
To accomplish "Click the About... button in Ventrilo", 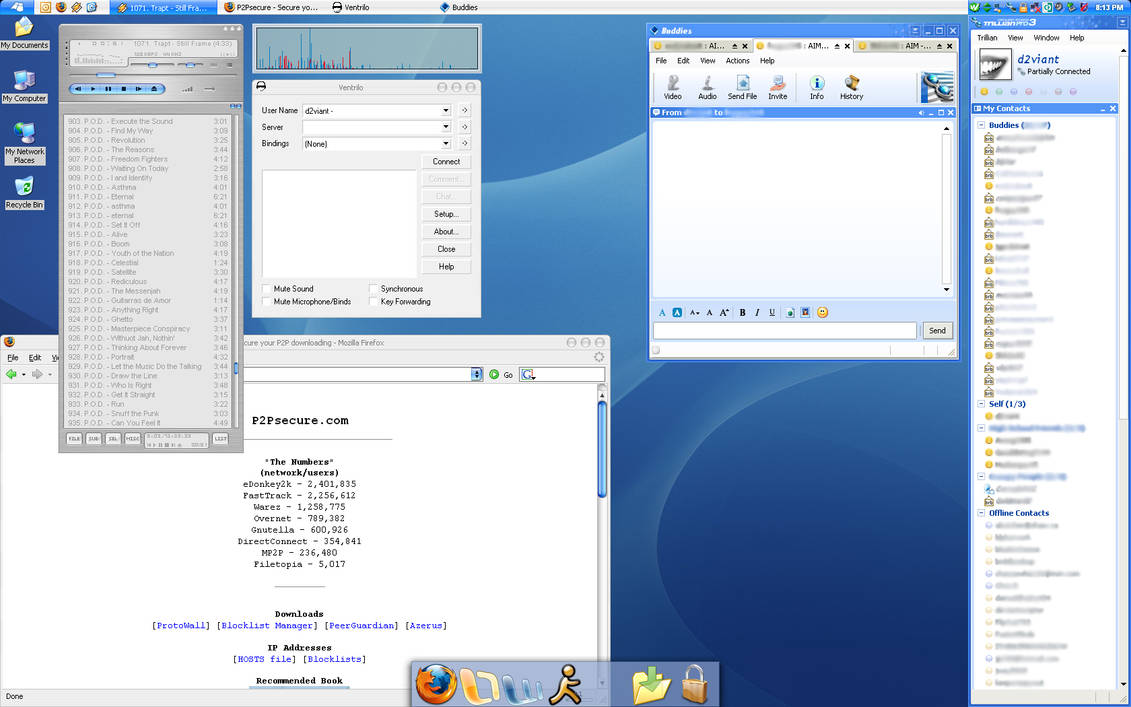I will click(x=446, y=232).
